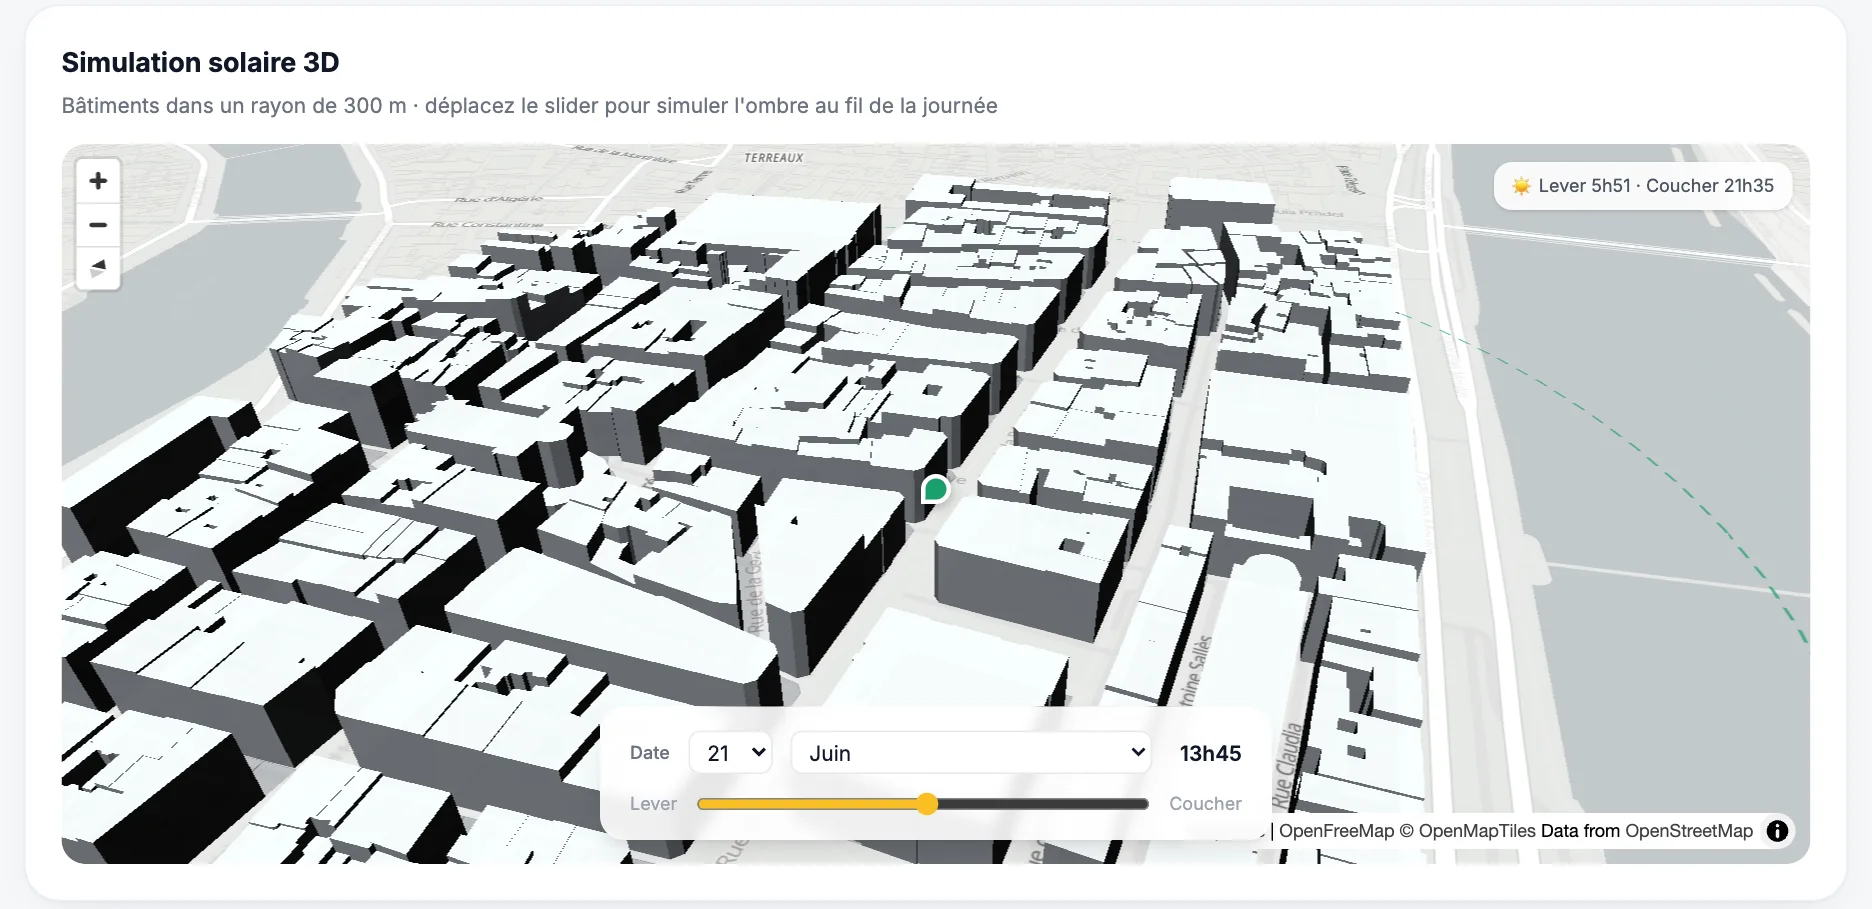
Task: Click the Rue Claudia street label
Action: 1290,765
